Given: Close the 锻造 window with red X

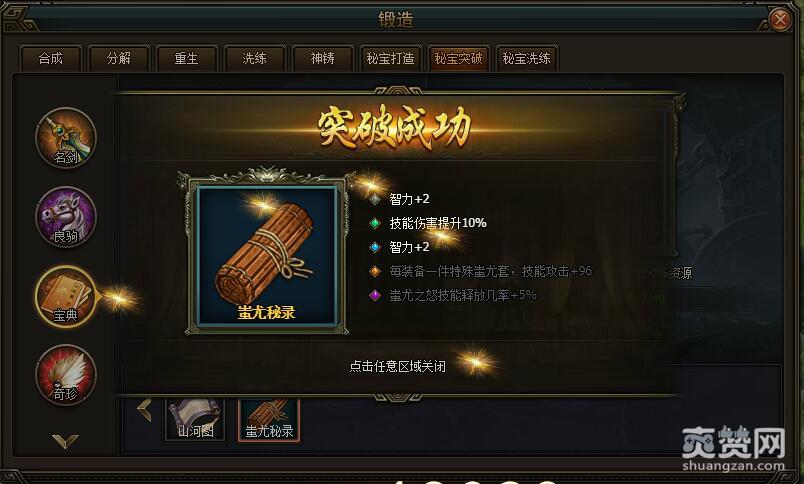Looking at the screenshot, I should [x=780, y=20].
